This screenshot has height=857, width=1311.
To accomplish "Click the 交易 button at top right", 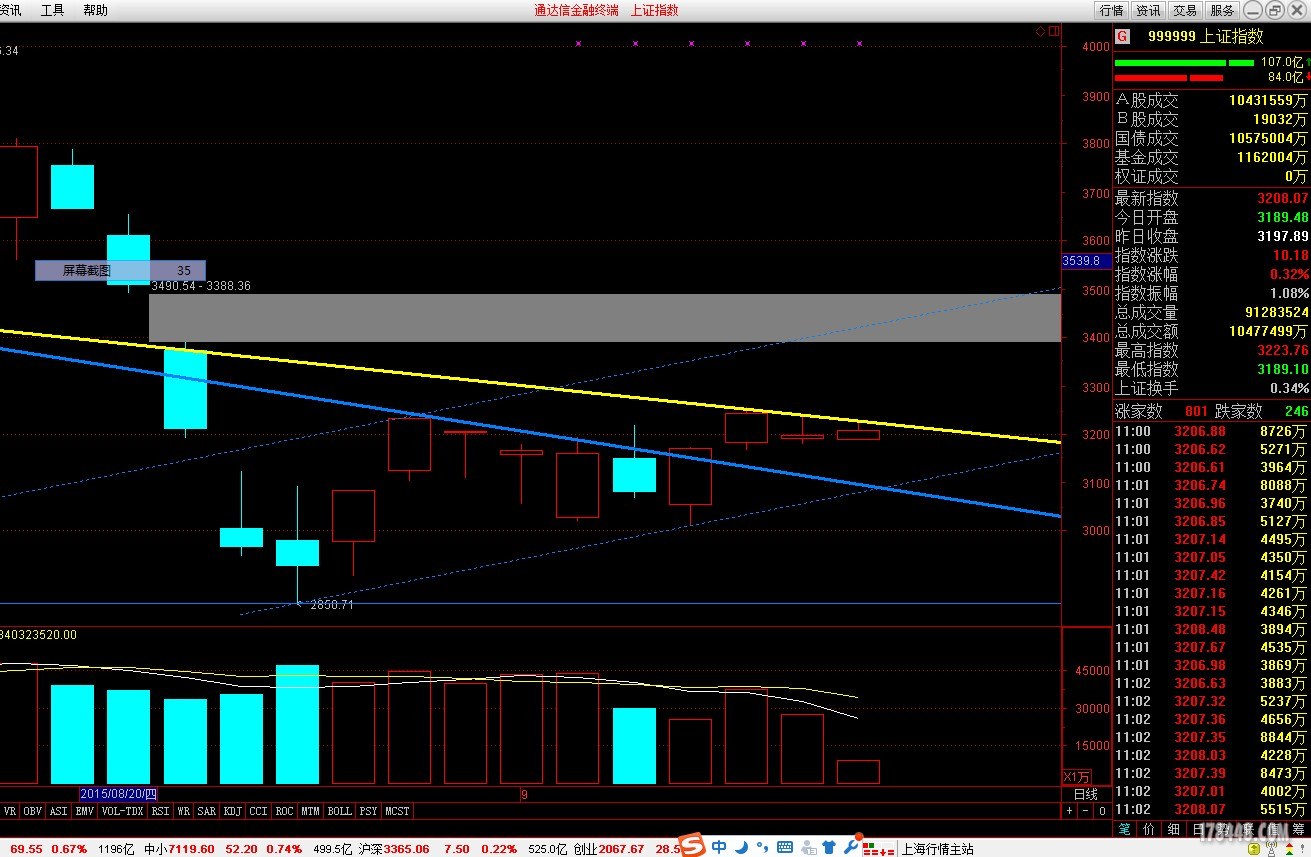I will [x=1185, y=10].
